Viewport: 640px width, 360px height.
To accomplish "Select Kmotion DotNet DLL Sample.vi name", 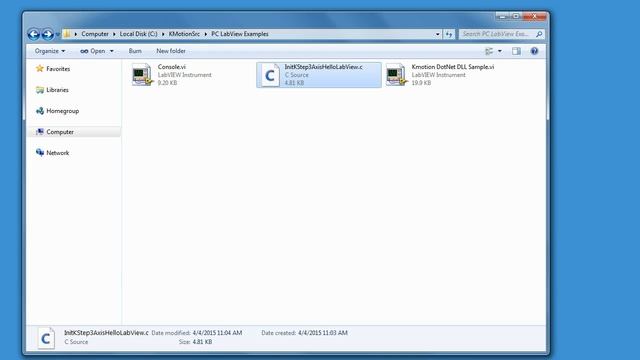I will (x=453, y=67).
